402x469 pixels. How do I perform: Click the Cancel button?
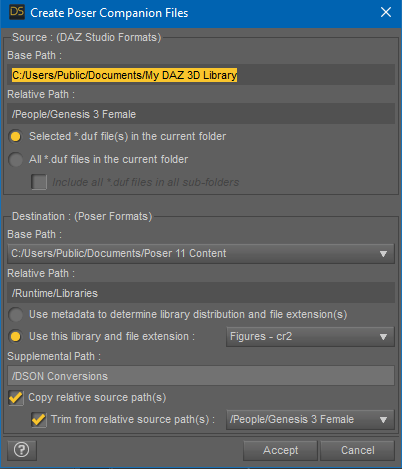click(358, 450)
